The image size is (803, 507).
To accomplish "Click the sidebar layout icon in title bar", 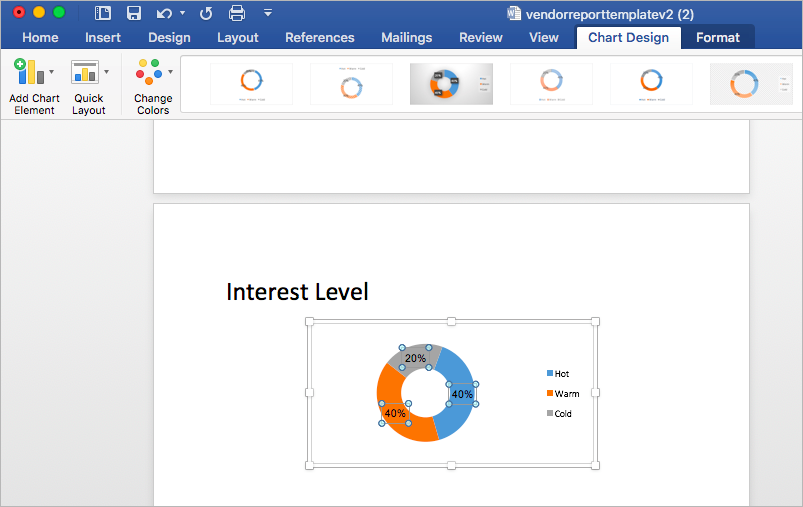I will coord(103,13).
